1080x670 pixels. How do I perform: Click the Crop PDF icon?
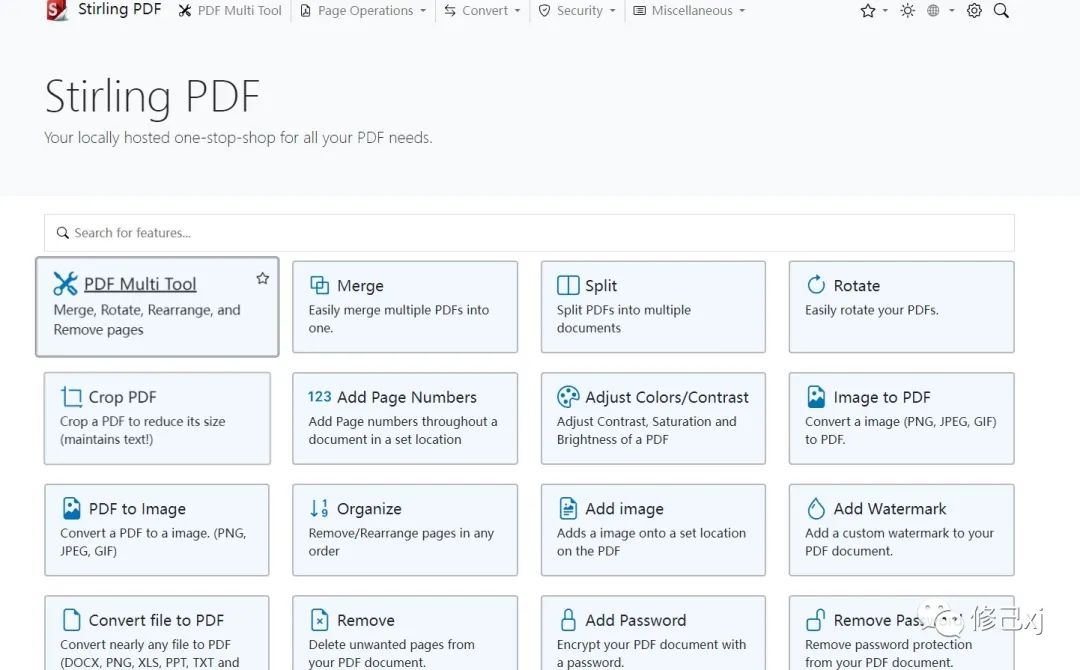71,397
